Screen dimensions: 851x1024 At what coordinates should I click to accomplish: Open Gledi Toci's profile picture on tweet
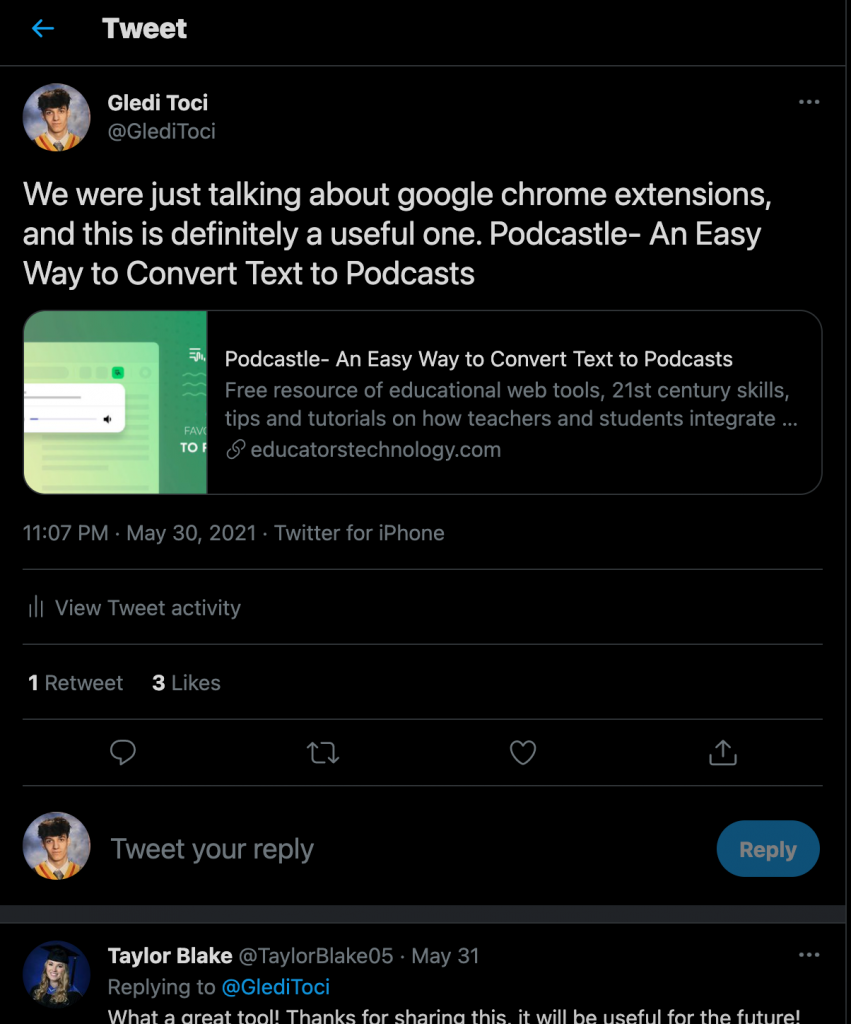pyautogui.click(x=57, y=118)
